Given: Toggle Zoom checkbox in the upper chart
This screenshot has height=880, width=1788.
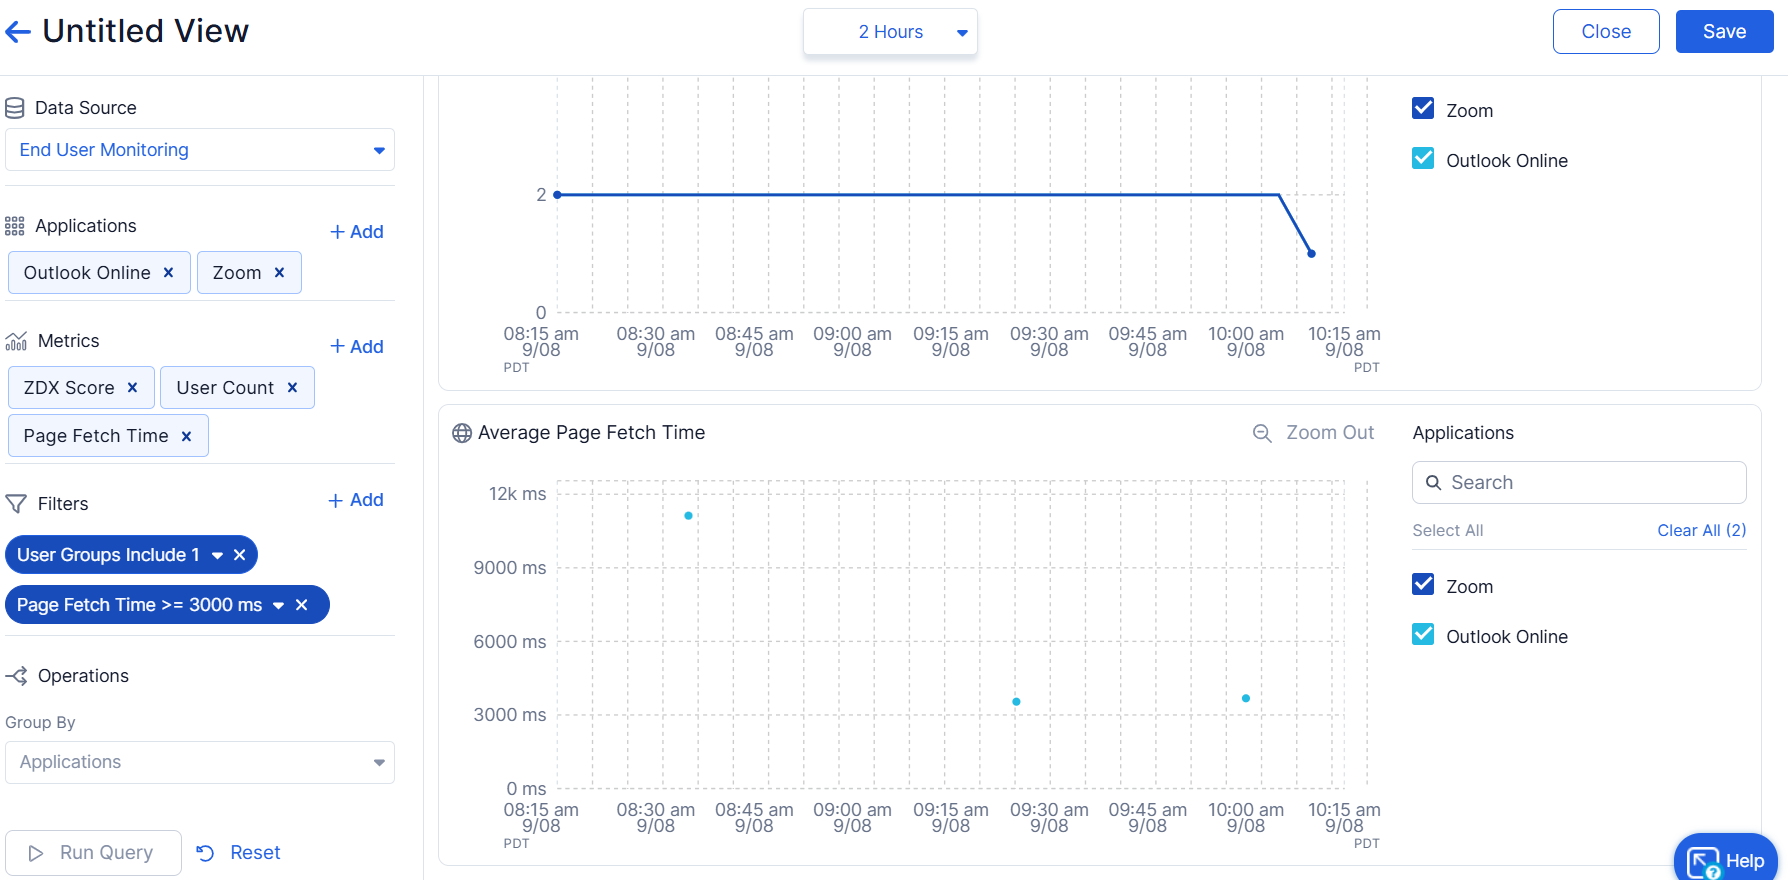Looking at the screenshot, I should point(1423,109).
